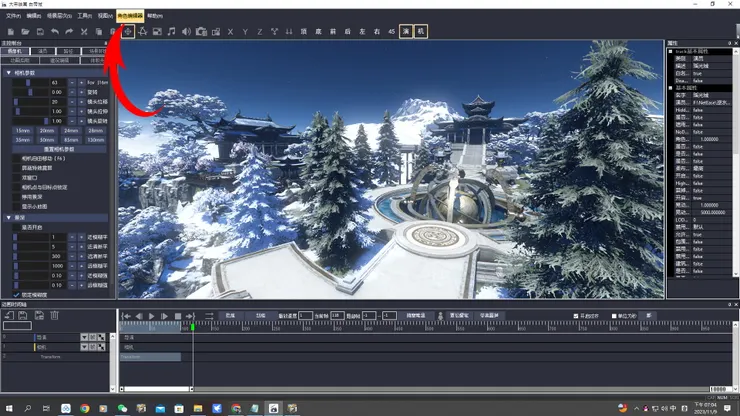Uncheck the 锁定模糊度 checkbox
The width and height of the screenshot is (740, 416).
[x=16, y=295]
